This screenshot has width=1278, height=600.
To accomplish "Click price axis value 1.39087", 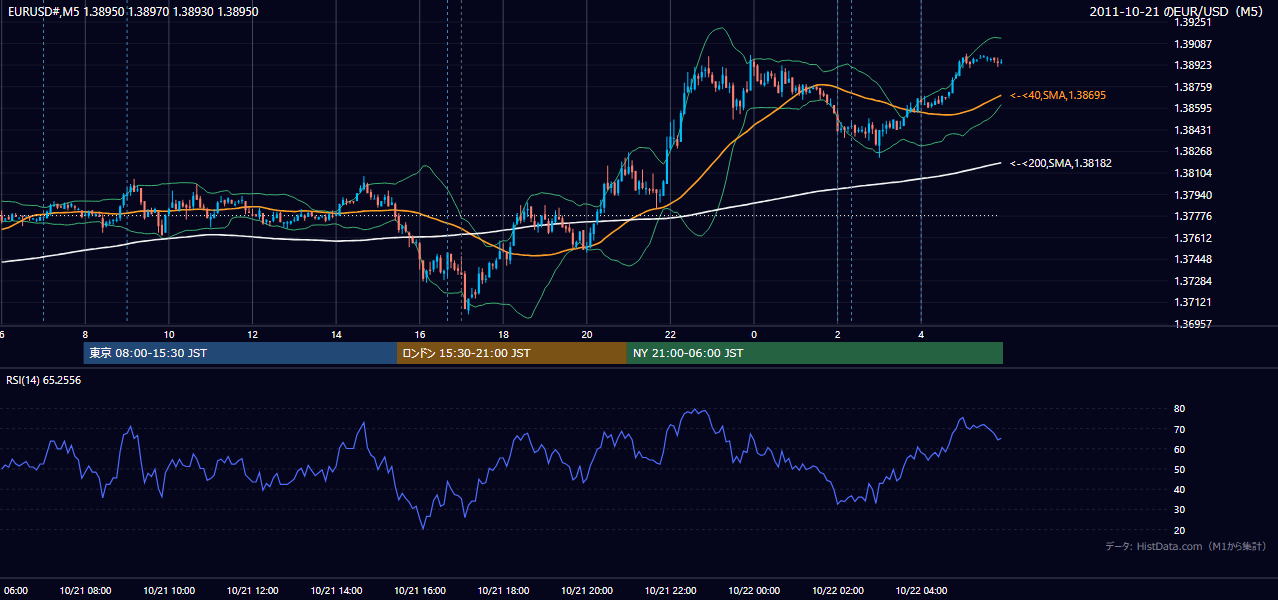I will (x=1192, y=43).
